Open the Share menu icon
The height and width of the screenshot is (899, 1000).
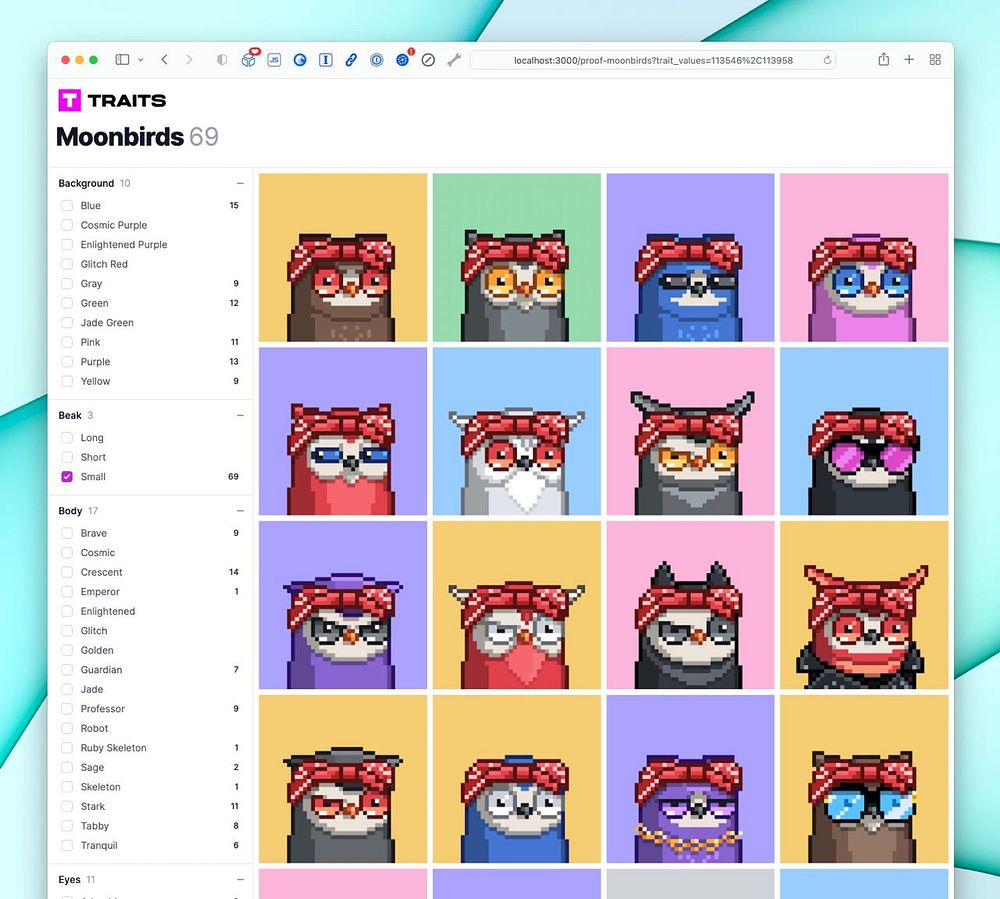coord(883,59)
